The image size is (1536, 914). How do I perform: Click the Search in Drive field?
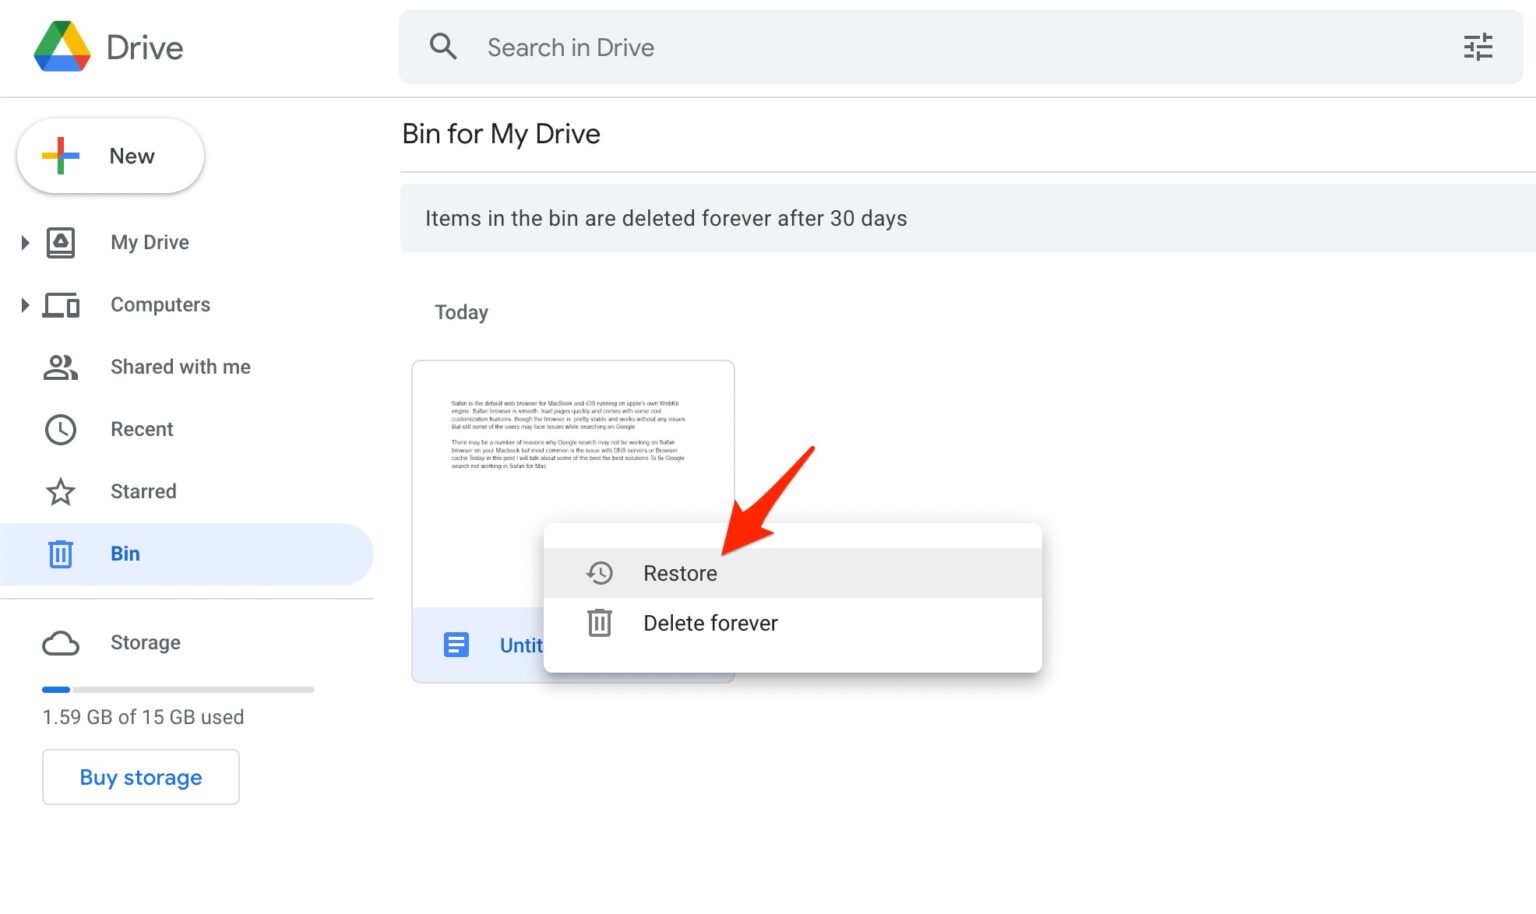(x=700, y=47)
